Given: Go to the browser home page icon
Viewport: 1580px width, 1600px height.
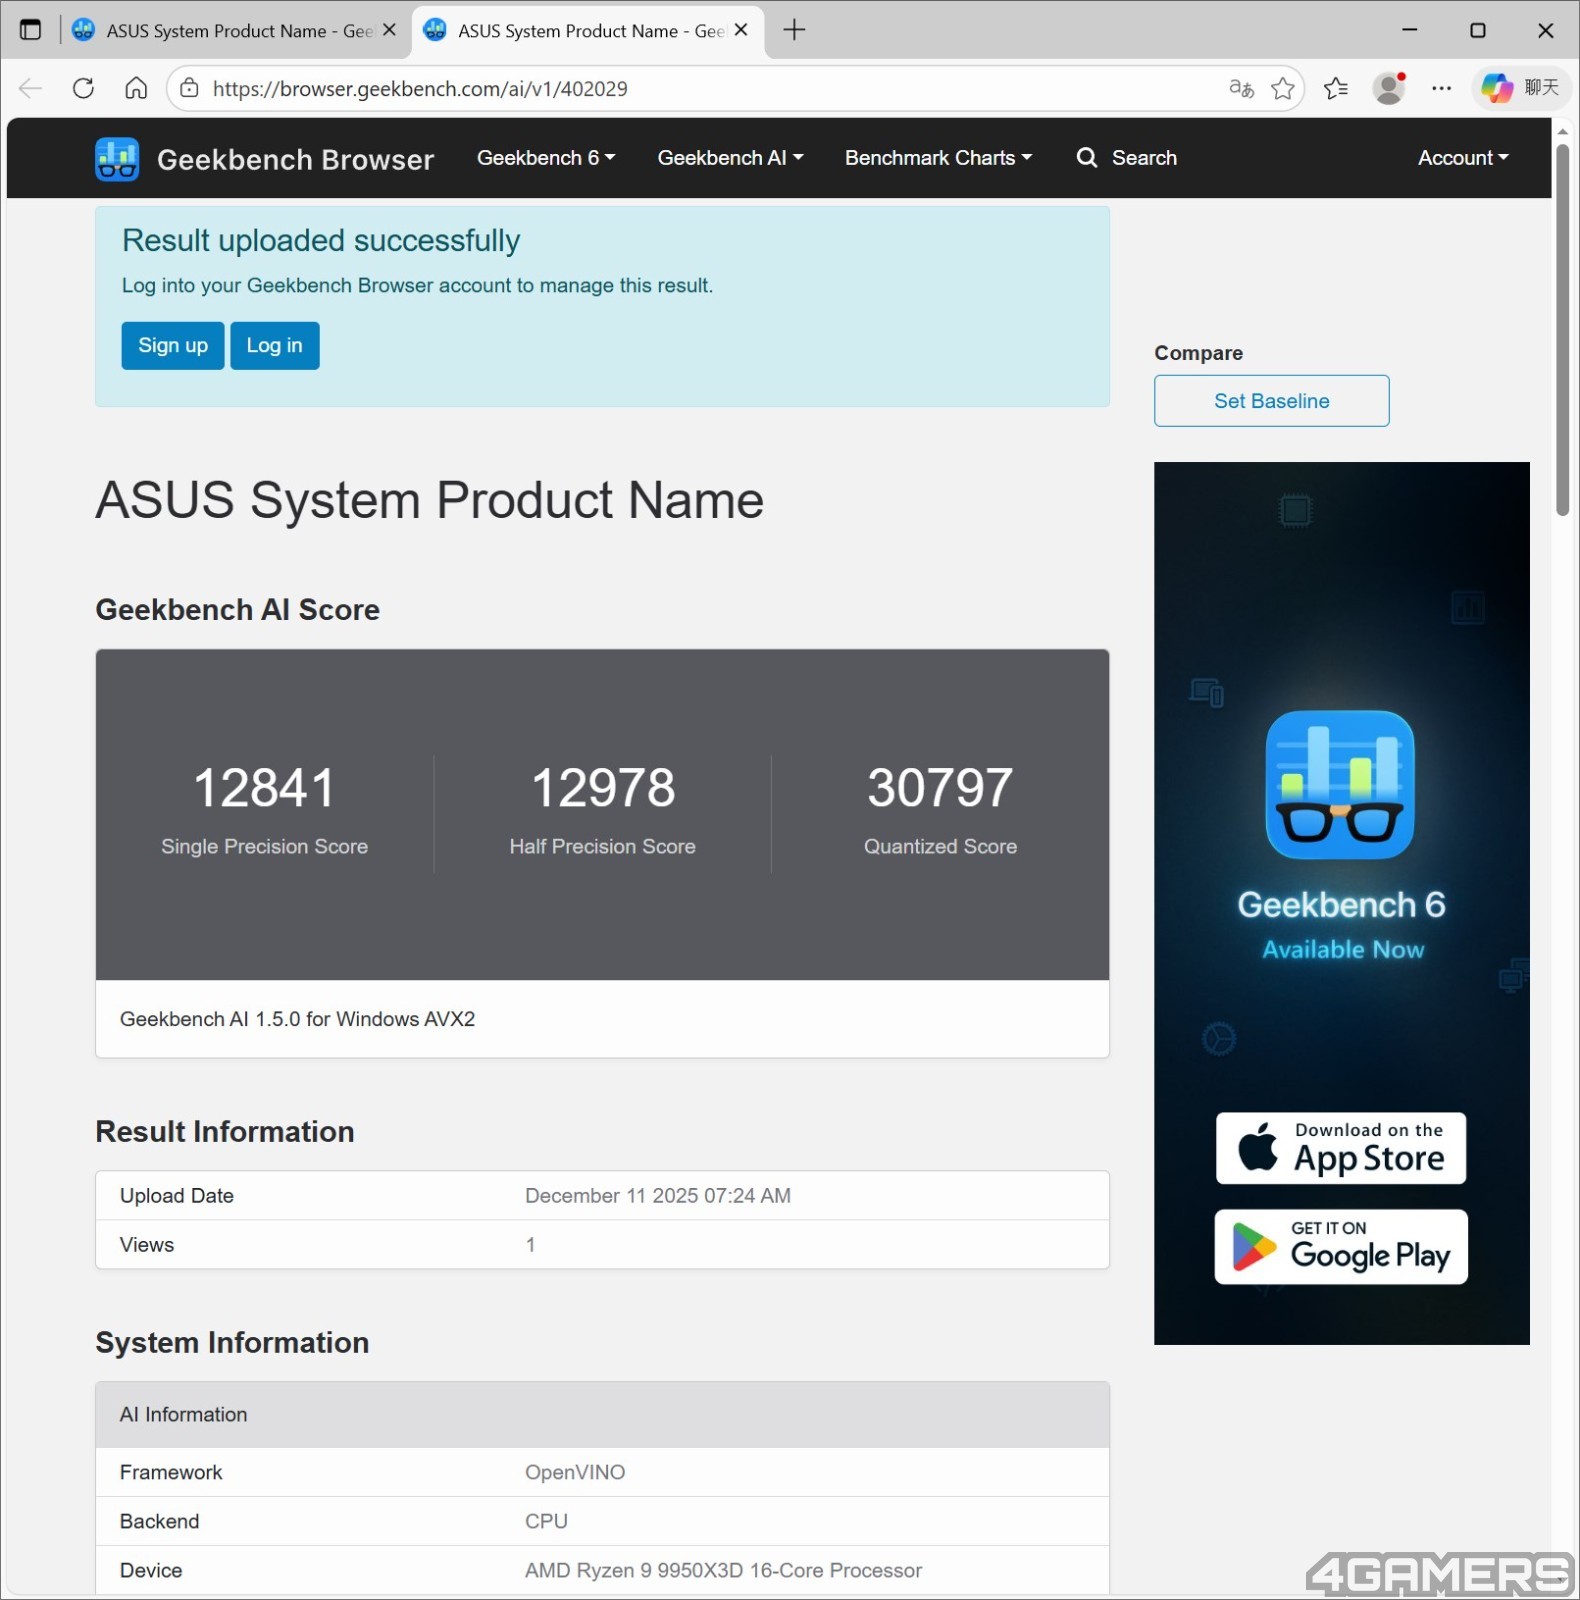Looking at the screenshot, I should coord(136,88).
